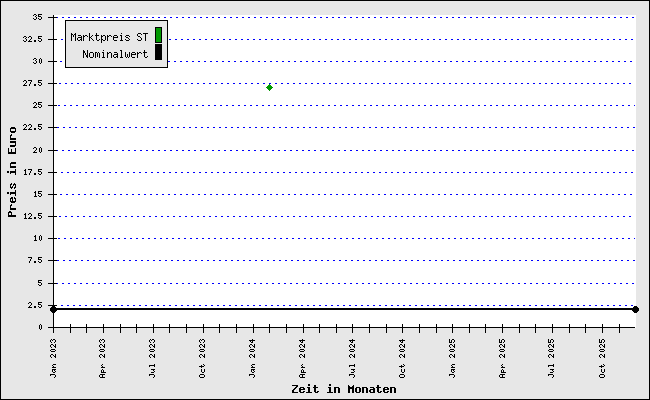
Task: Select the Apr 2023 x-axis label
Action: click(x=104, y=355)
